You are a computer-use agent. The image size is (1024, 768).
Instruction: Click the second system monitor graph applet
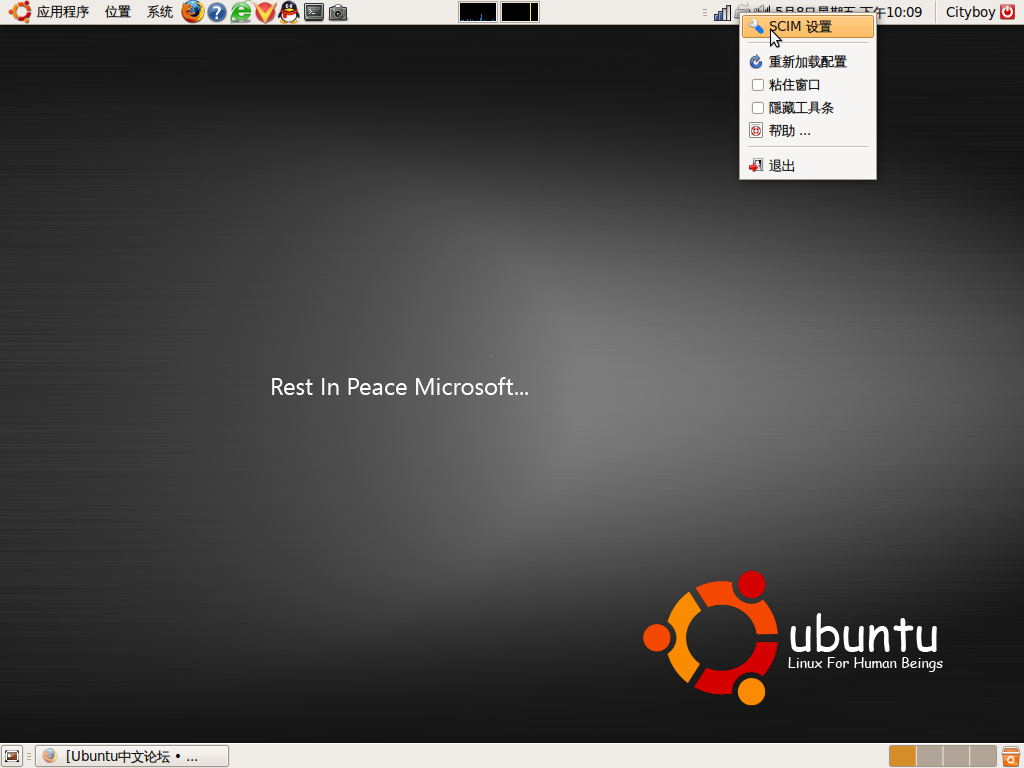pyautogui.click(x=520, y=12)
